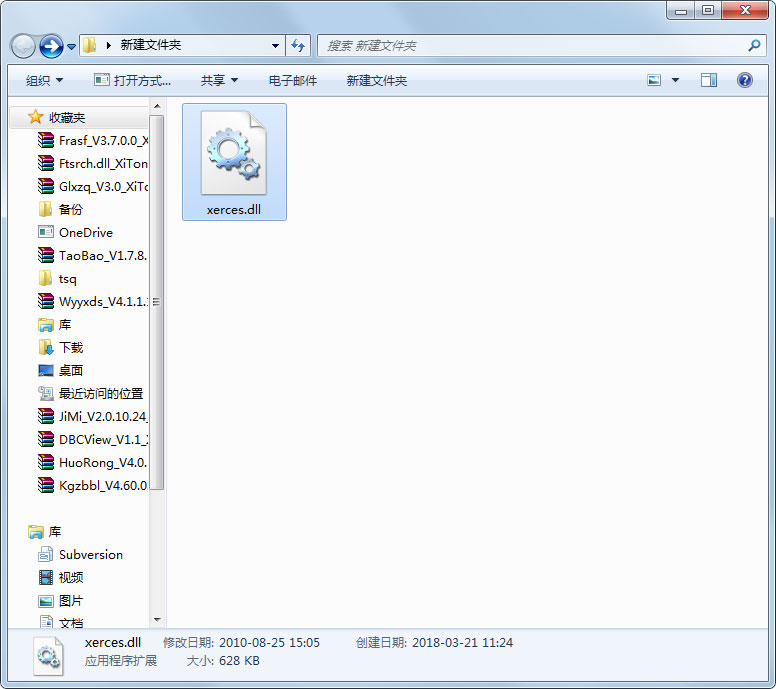Click the DBCView_V1.1 archive icon

[46, 440]
